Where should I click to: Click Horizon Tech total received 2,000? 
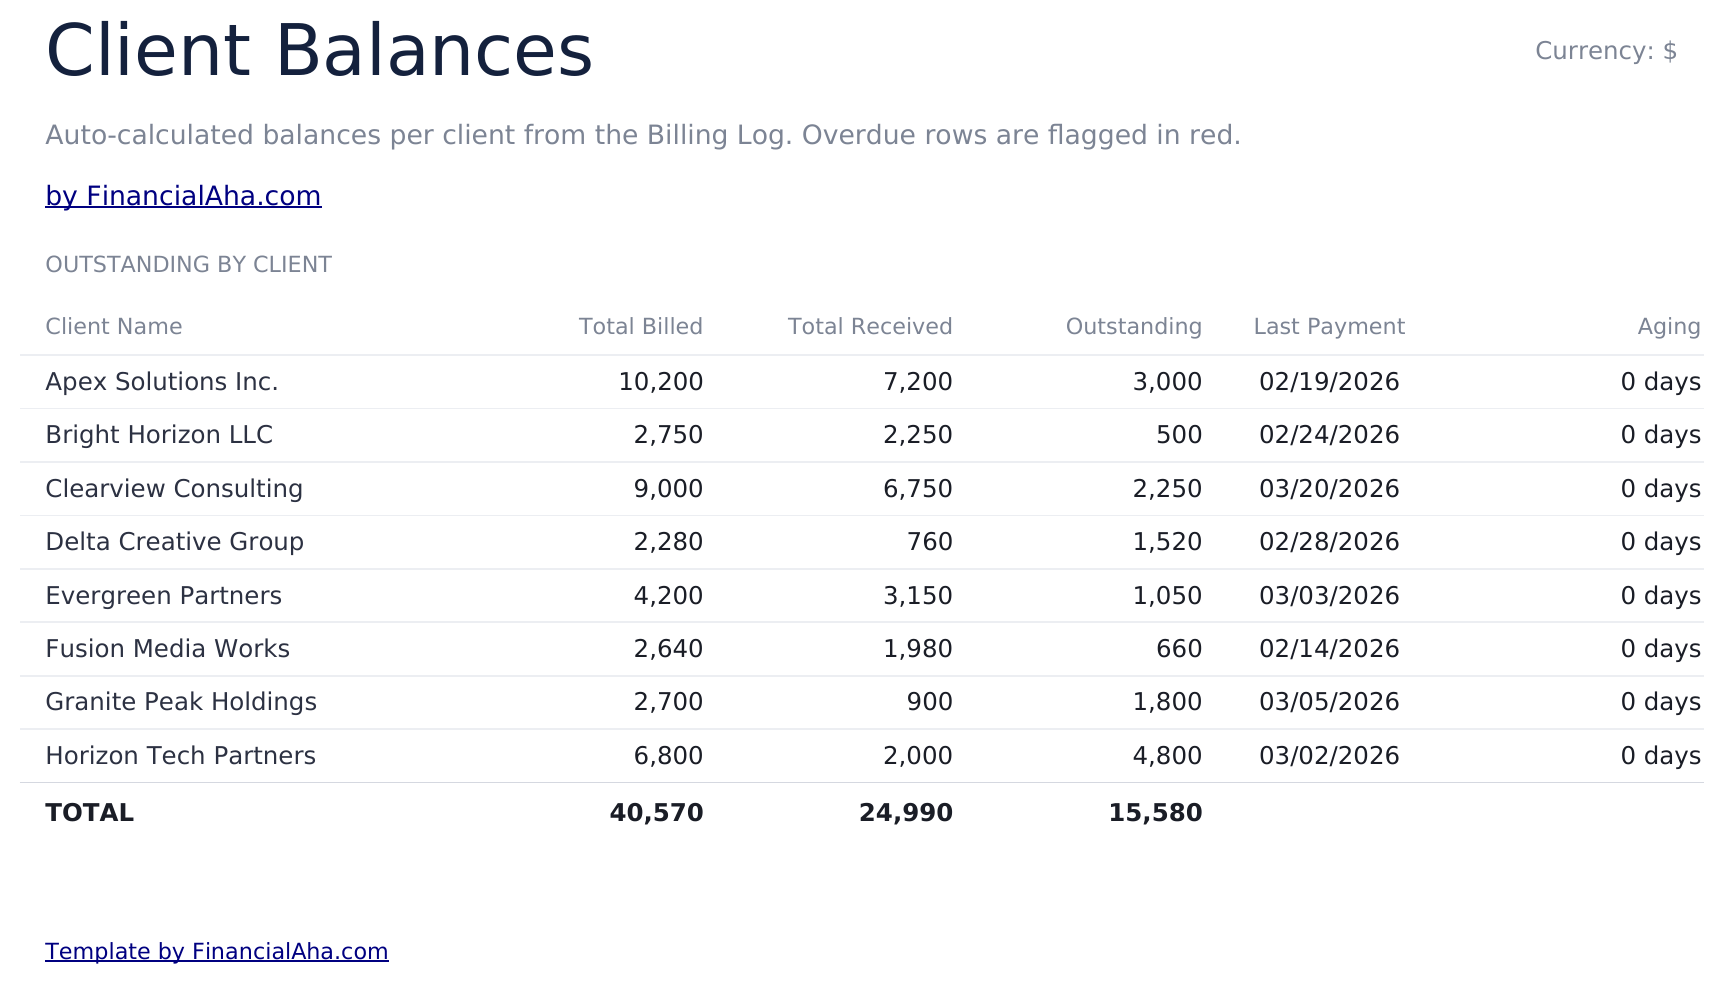(x=918, y=756)
